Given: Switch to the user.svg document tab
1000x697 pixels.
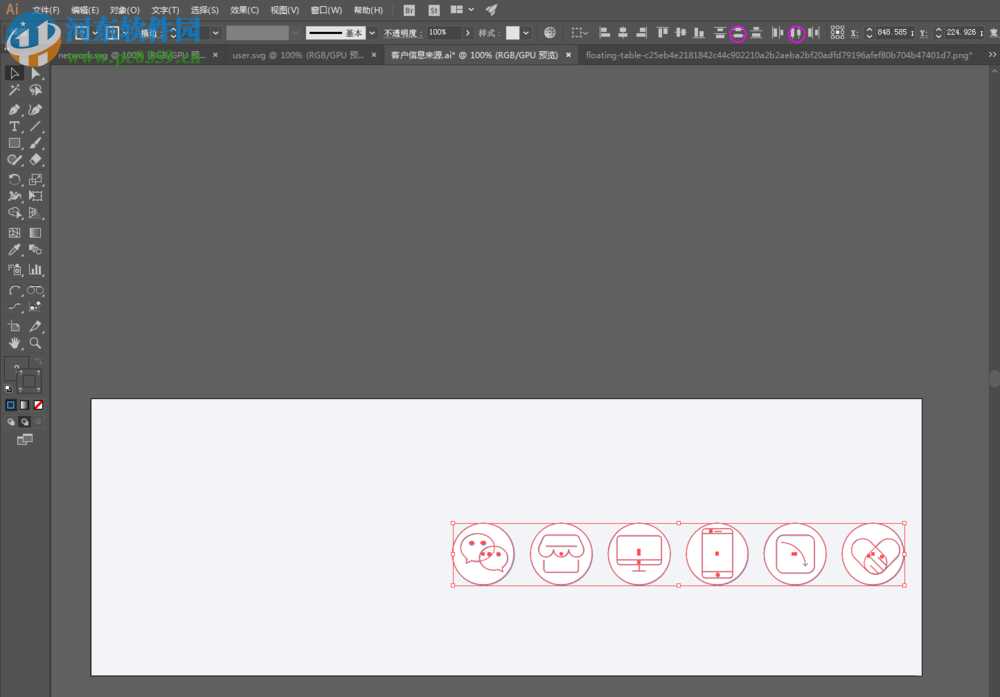Looking at the screenshot, I should click(298, 56).
